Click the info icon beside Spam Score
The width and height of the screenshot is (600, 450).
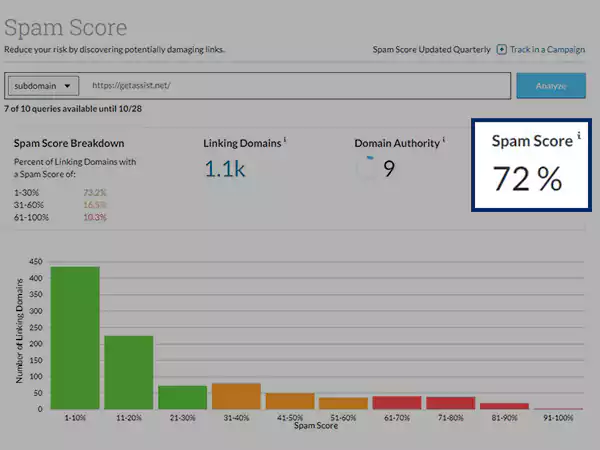578,136
